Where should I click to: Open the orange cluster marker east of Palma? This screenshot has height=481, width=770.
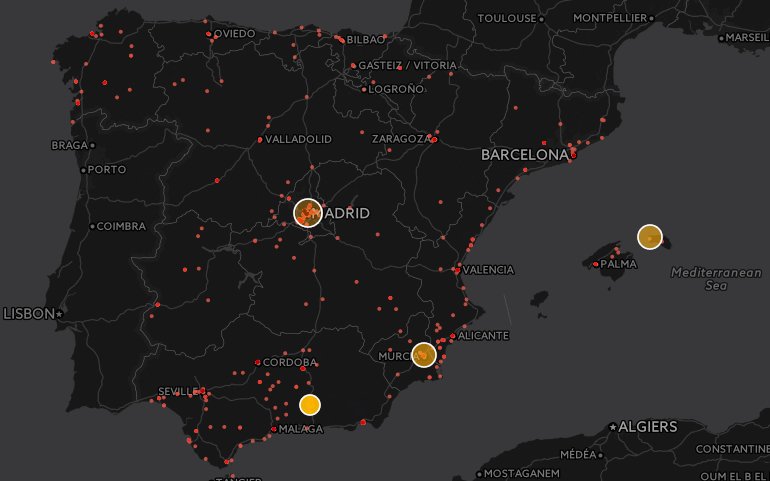click(650, 237)
